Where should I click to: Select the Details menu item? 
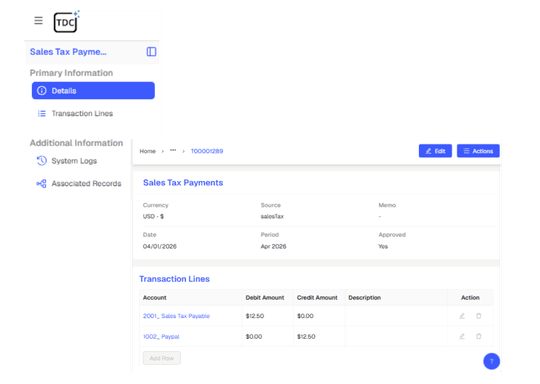click(93, 91)
